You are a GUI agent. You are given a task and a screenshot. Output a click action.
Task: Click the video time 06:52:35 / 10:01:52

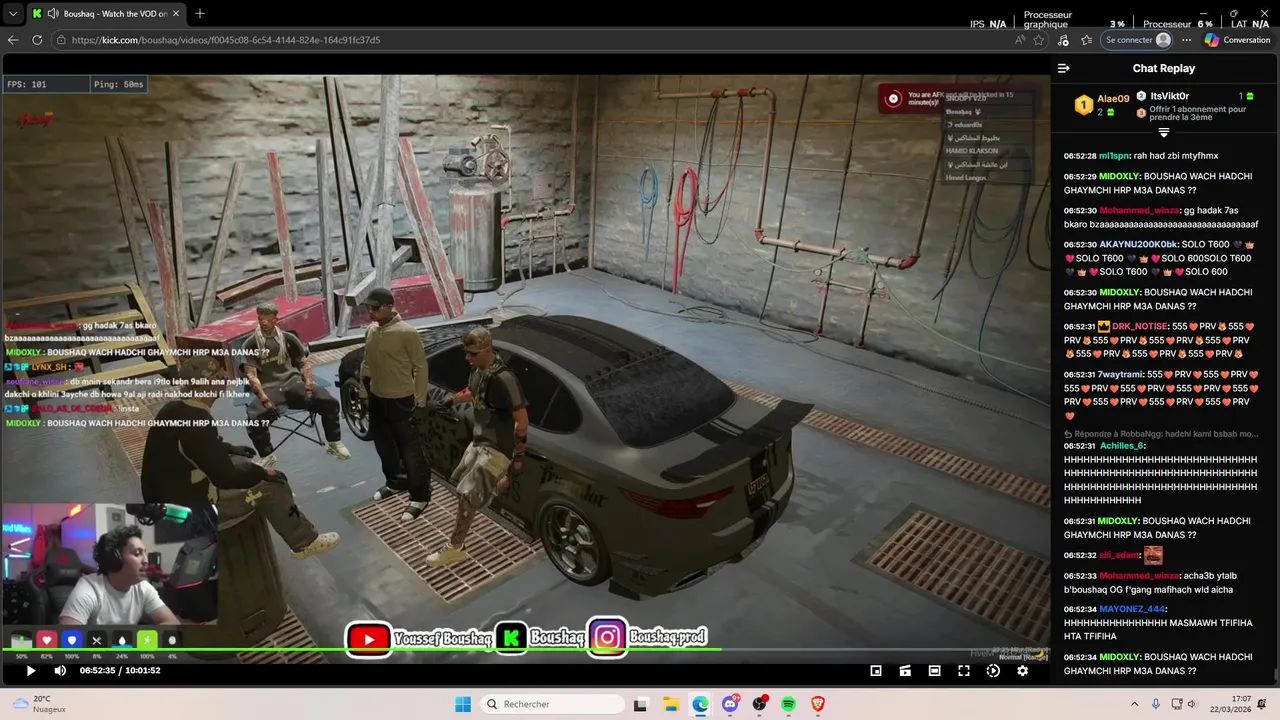[x=120, y=671]
